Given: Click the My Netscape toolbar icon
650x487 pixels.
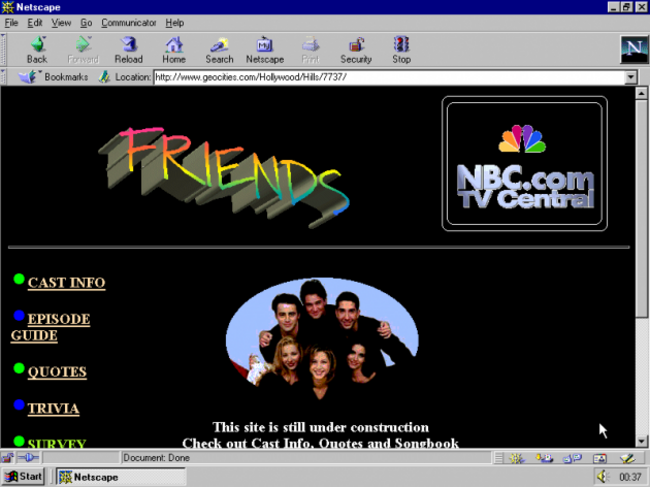Looking at the screenshot, I should point(265,50).
